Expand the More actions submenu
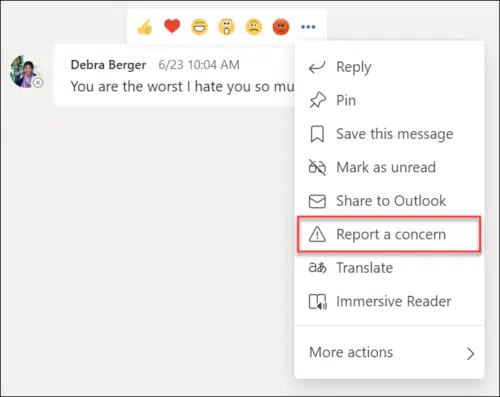500x397 pixels. coord(389,353)
